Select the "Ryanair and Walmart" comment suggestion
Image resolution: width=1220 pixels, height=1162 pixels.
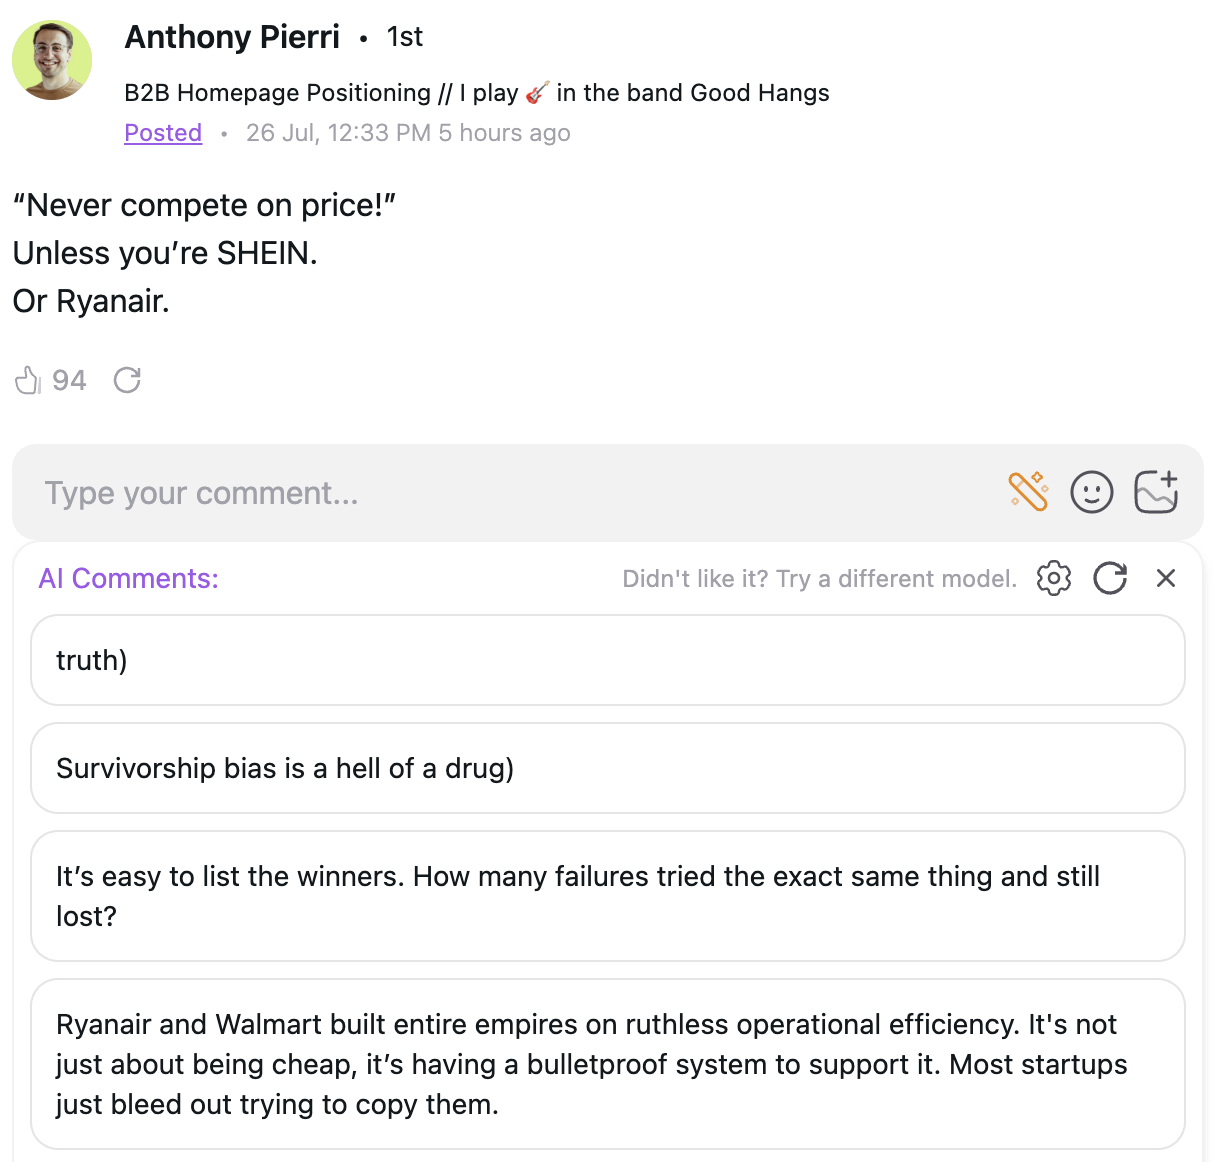(607, 1064)
